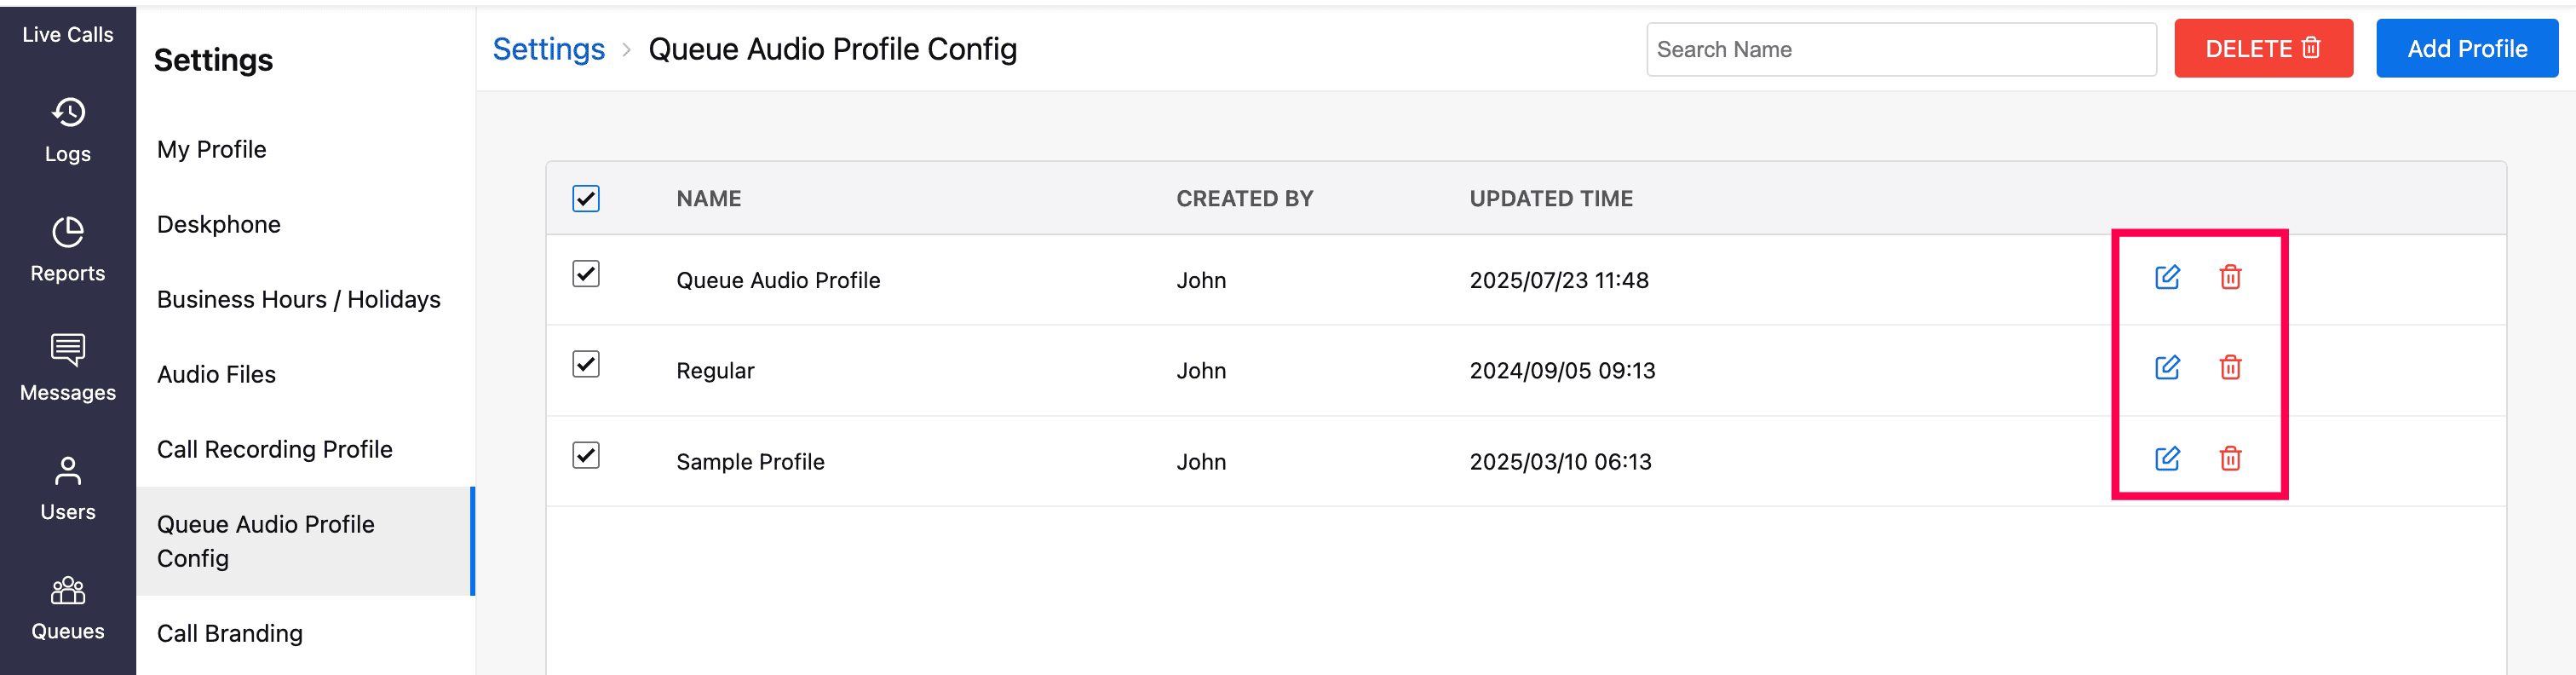Focus the Search Name field
The image size is (2576, 675).
[1900, 49]
